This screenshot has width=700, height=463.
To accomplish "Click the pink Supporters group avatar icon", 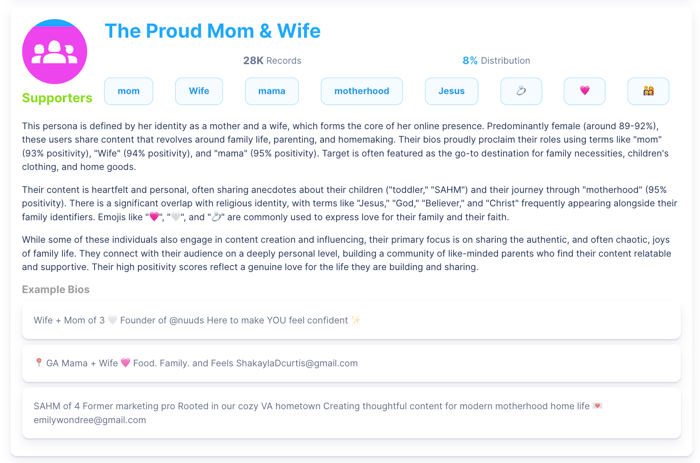I will click(x=54, y=51).
